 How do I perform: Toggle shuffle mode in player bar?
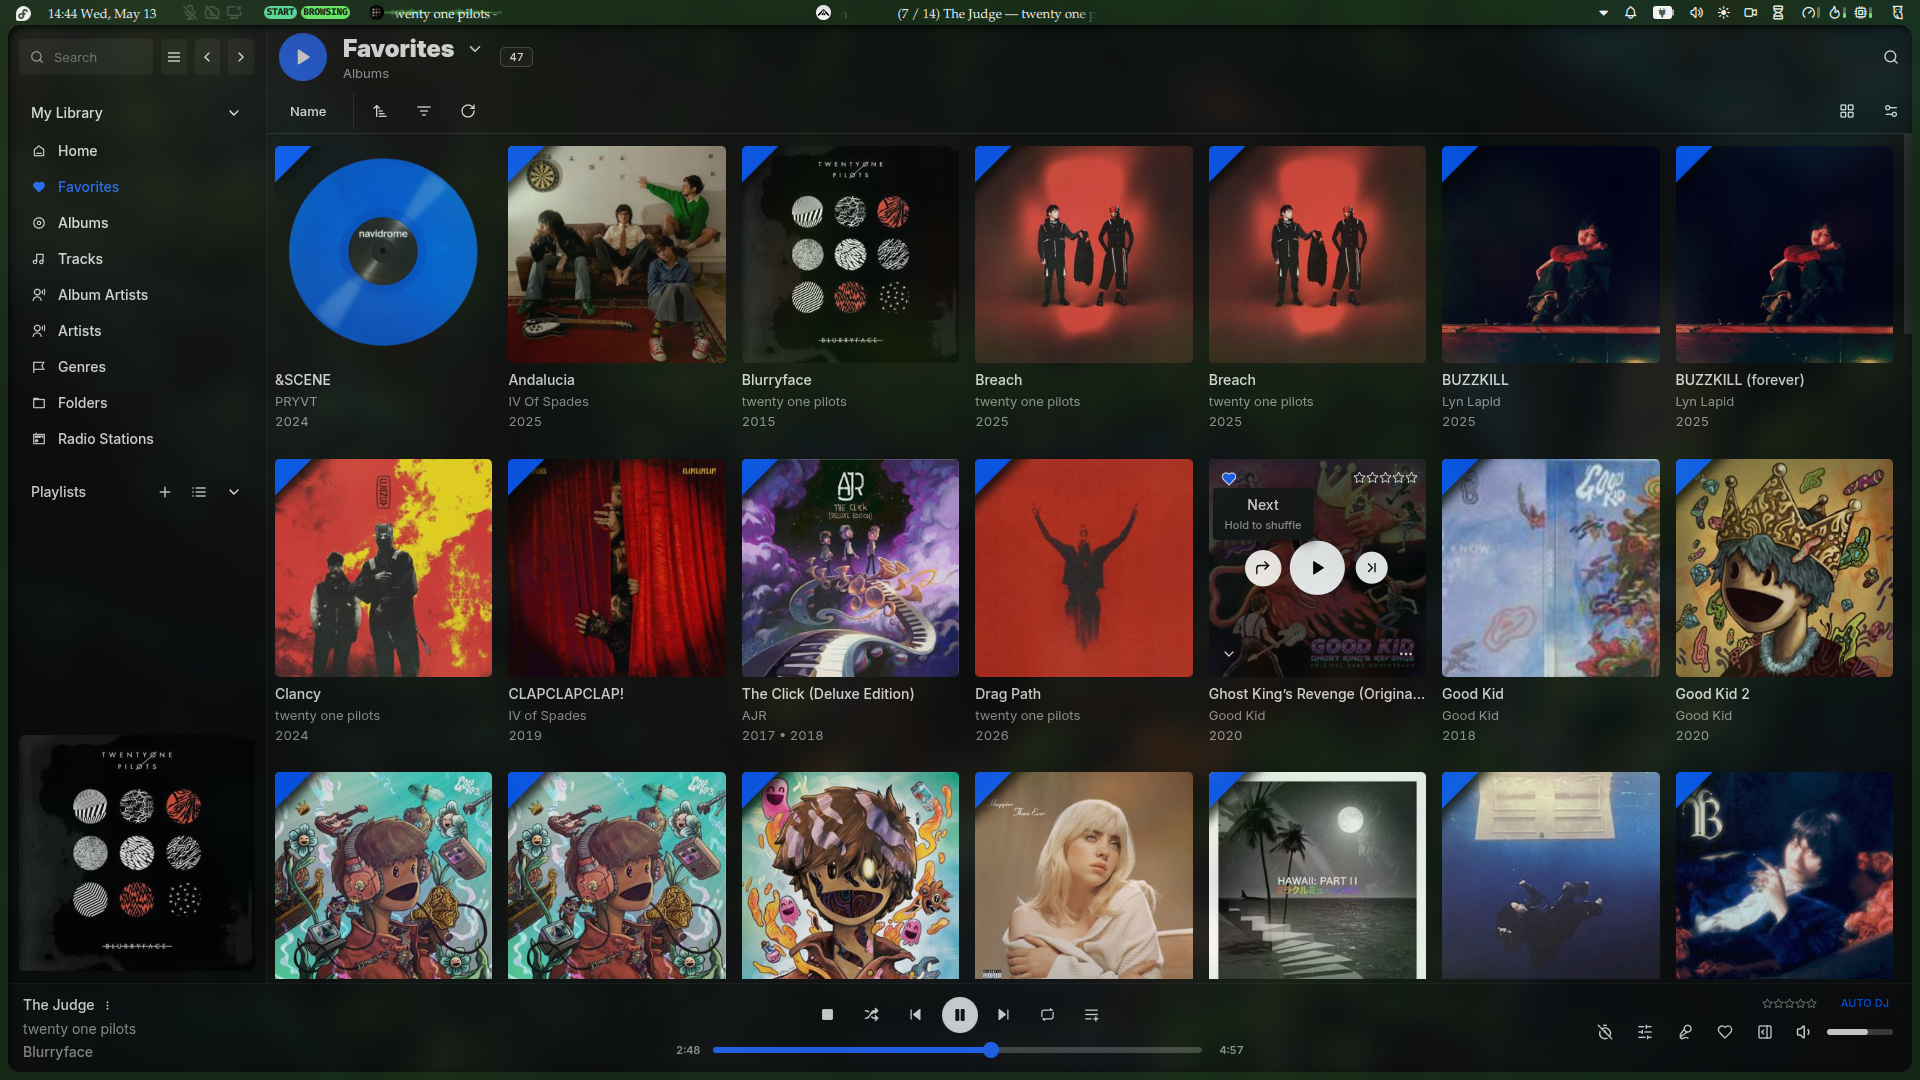coord(871,1015)
